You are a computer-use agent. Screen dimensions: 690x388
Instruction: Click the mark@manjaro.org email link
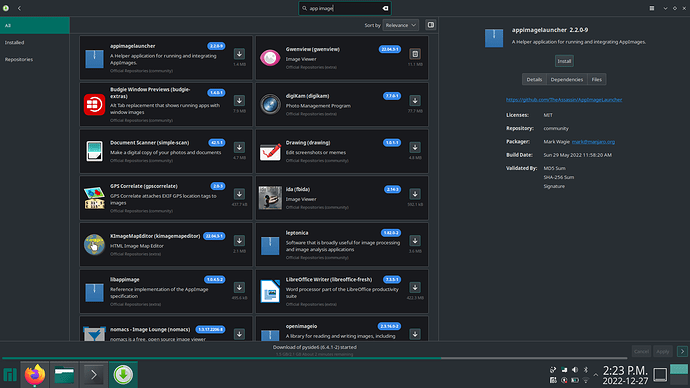coord(593,142)
